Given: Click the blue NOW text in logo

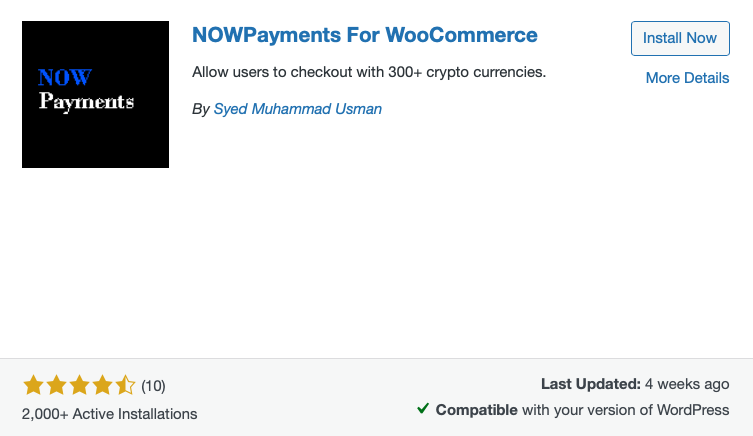Looking at the screenshot, I should point(64,78).
